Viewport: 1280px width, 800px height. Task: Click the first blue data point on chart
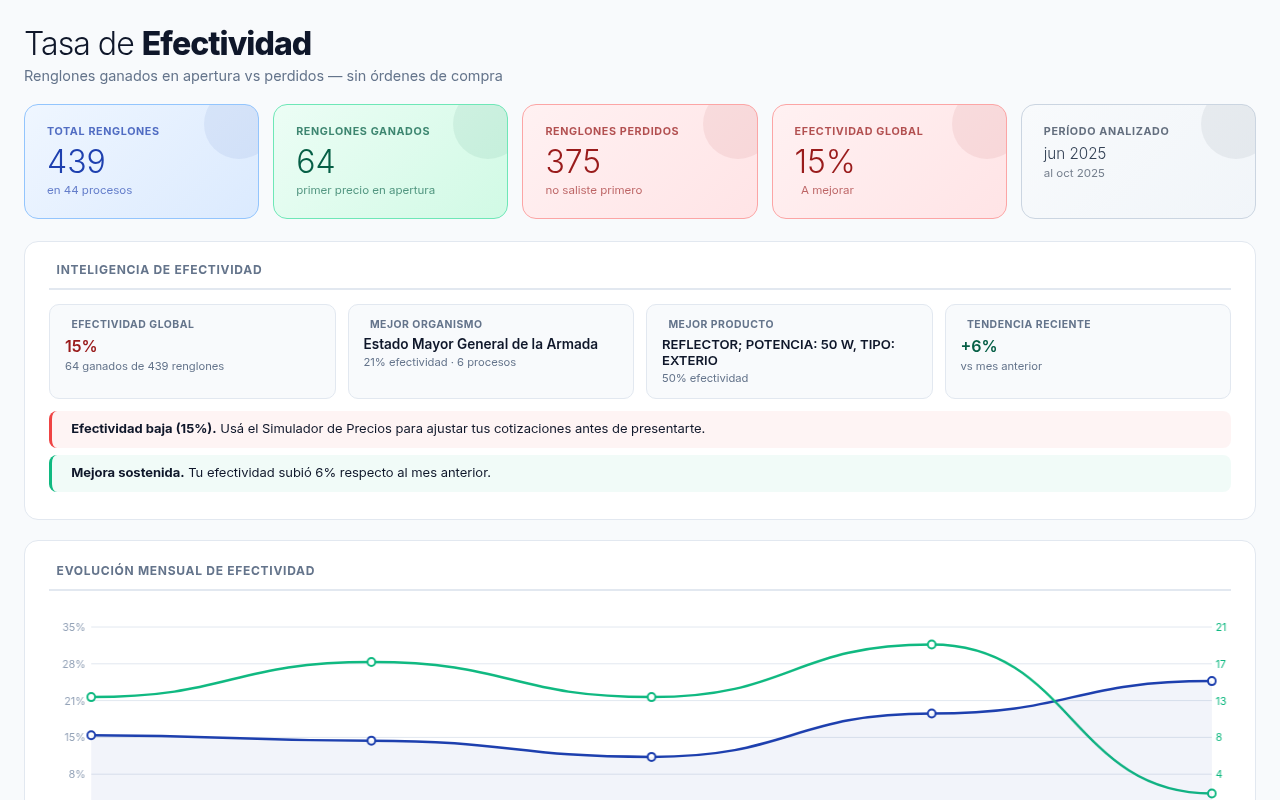[x=91, y=735]
